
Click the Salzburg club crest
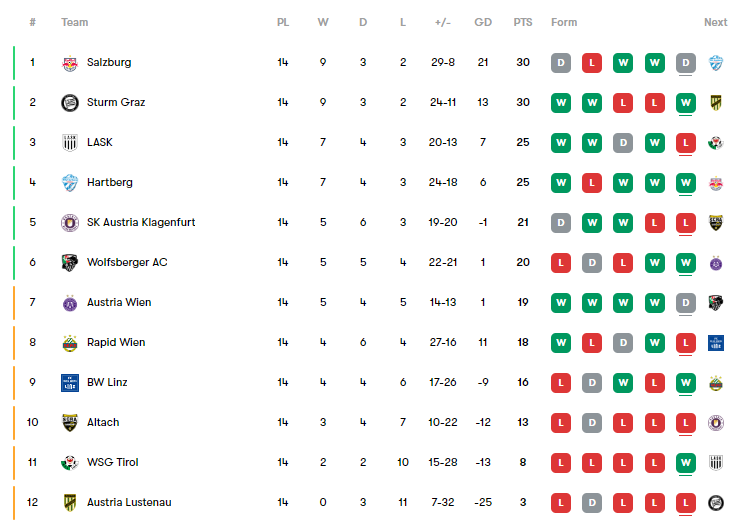tap(70, 63)
